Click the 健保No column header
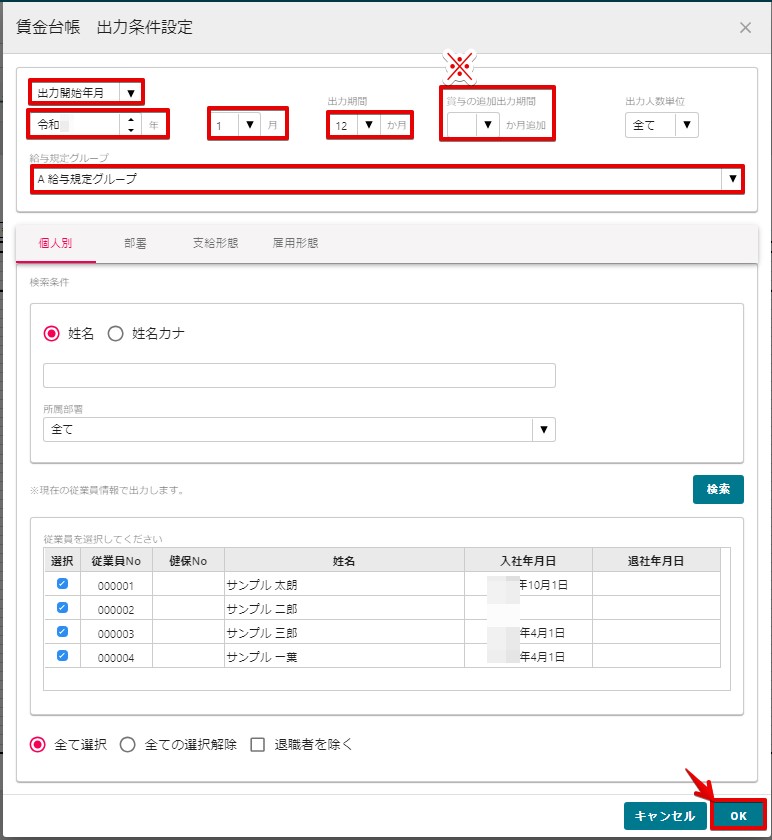Viewport: 772px width, 840px height. point(188,561)
